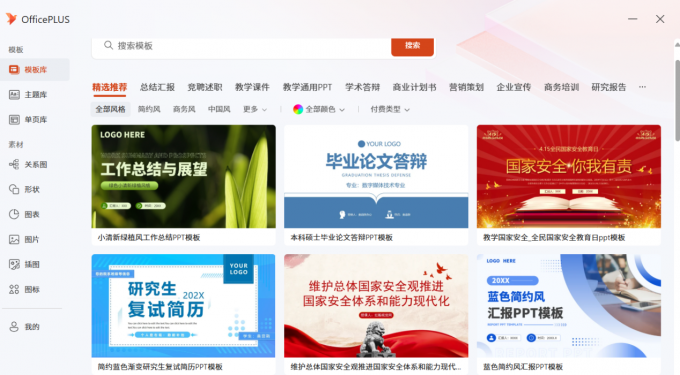The image size is (680, 375).
Task: Select the 图标 icons library icon
Action: click(x=14, y=290)
